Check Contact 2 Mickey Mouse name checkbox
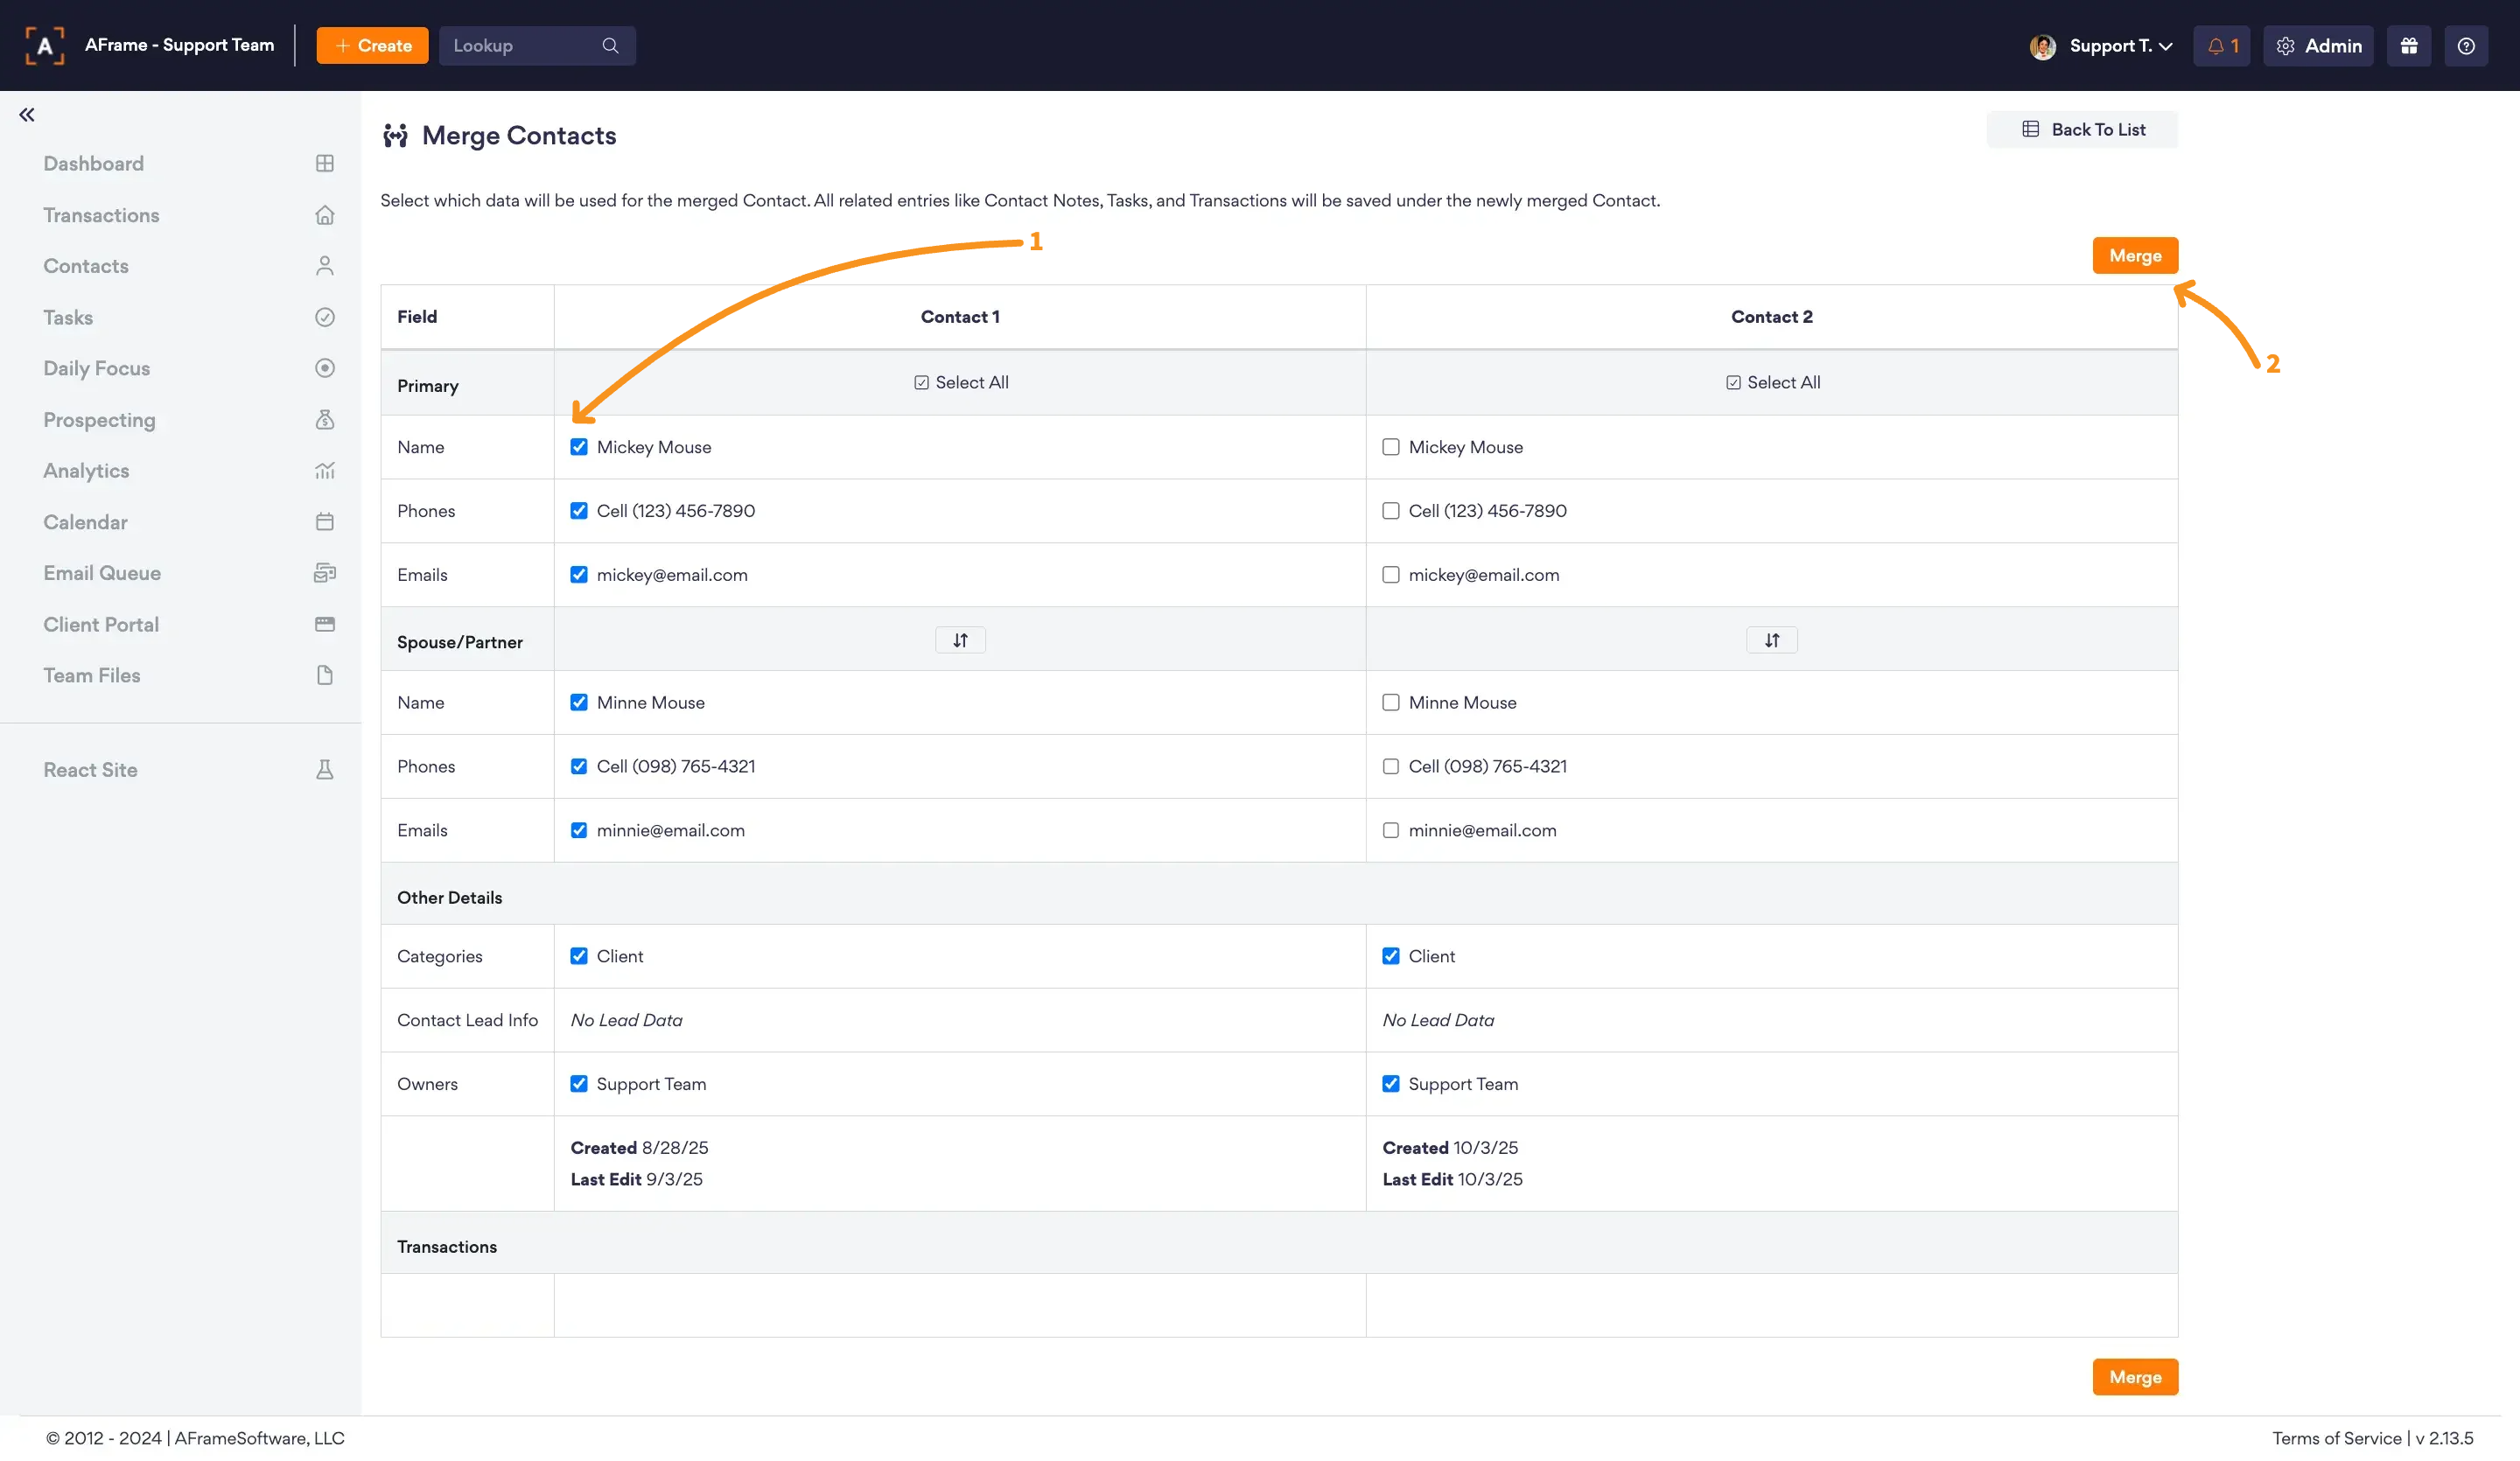The image size is (2520, 1461). 1390,447
